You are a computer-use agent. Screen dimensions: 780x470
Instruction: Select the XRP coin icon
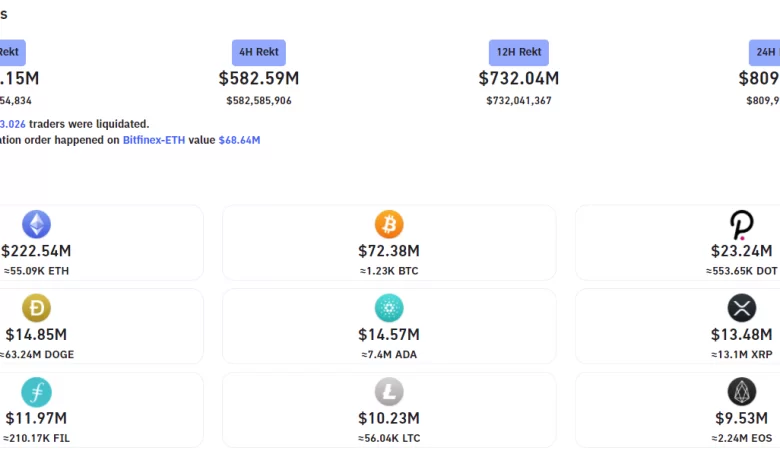(x=741, y=308)
